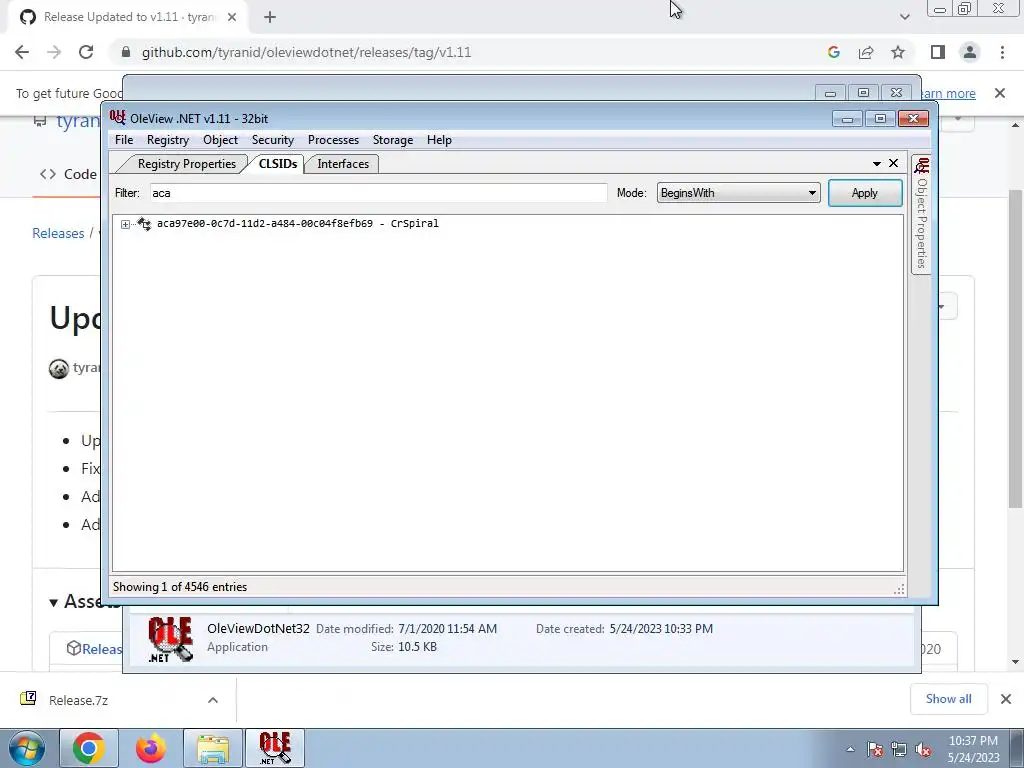The height and width of the screenshot is (768, 1024).
Task: Show hidden system tray icons
Action: (x=850, y=750)
